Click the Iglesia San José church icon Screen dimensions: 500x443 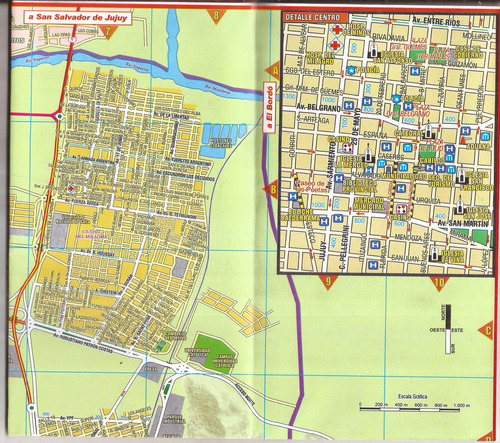[460, 206]
